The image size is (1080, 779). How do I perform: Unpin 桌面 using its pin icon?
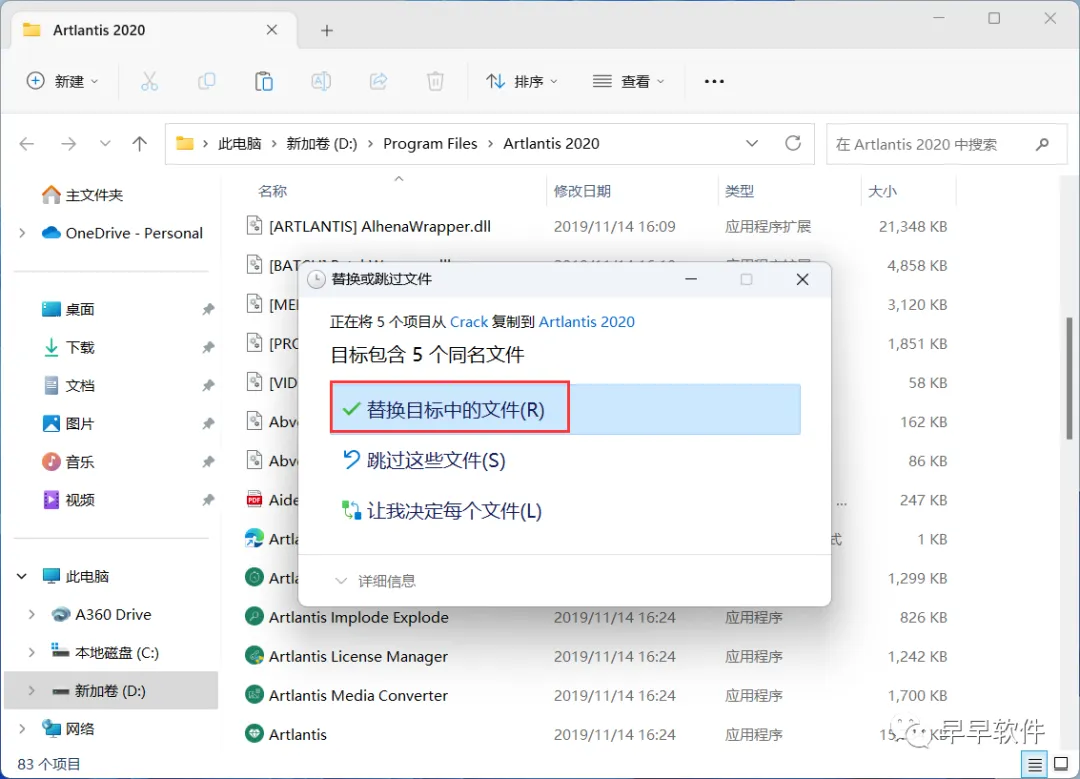[x=208, y=309]
